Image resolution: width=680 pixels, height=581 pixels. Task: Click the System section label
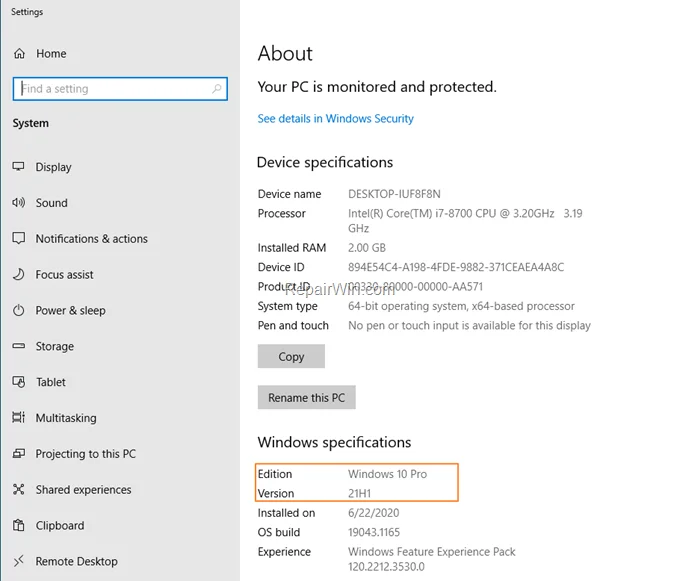(30, 123)
